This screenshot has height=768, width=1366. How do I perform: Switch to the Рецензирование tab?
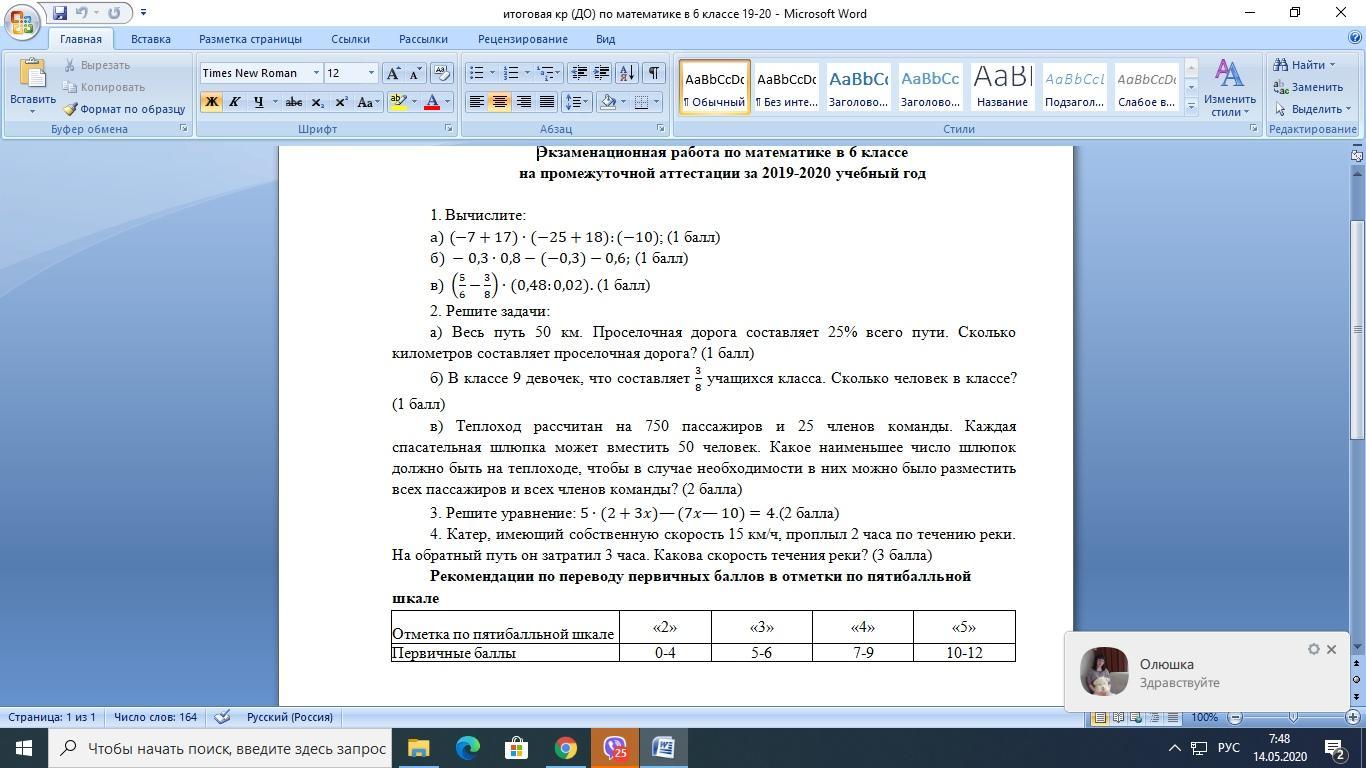[523, 39]
